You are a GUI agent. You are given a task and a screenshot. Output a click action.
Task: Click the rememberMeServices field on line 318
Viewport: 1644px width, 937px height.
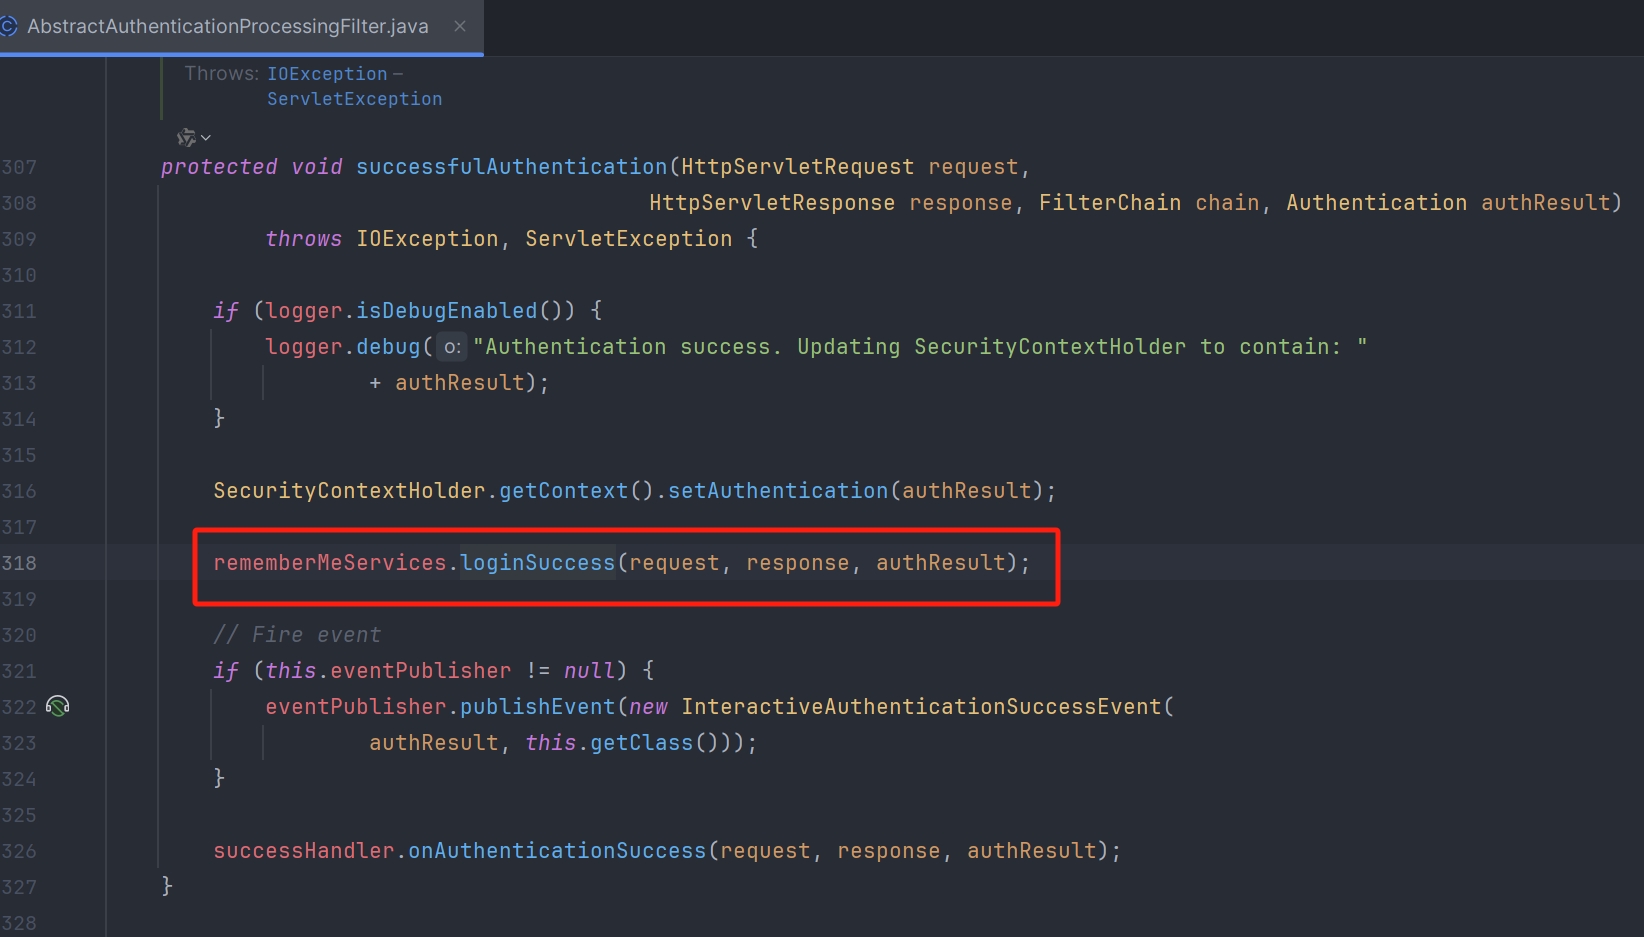pos(329,563)
